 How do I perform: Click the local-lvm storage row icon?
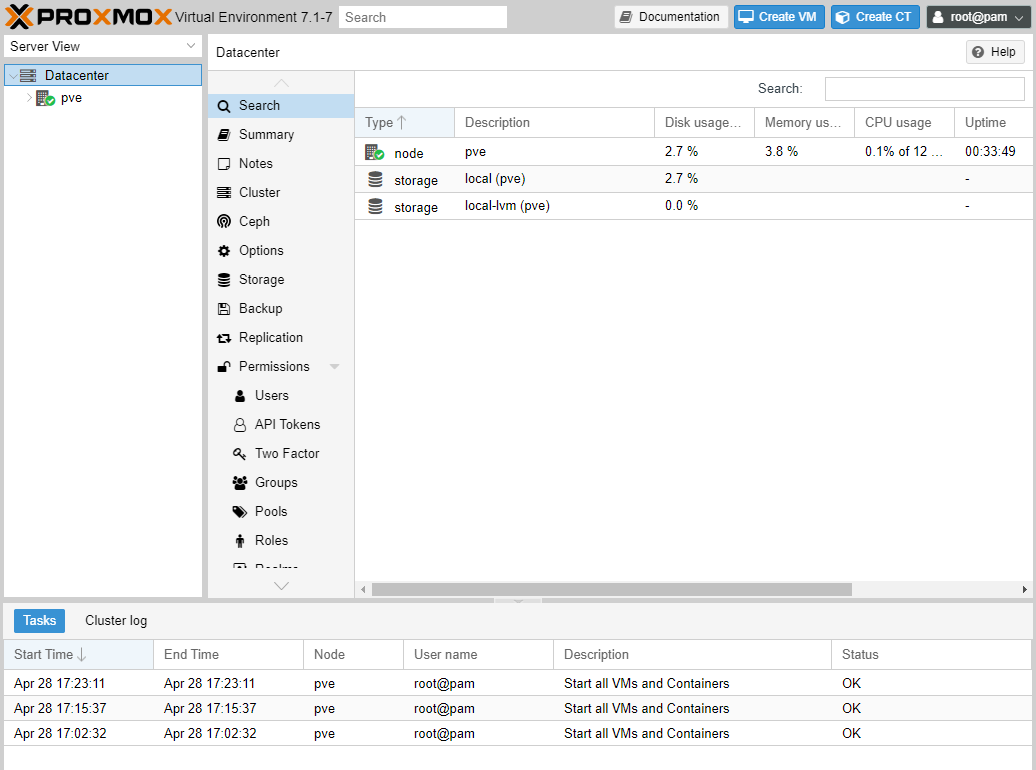tap(375, 206)
